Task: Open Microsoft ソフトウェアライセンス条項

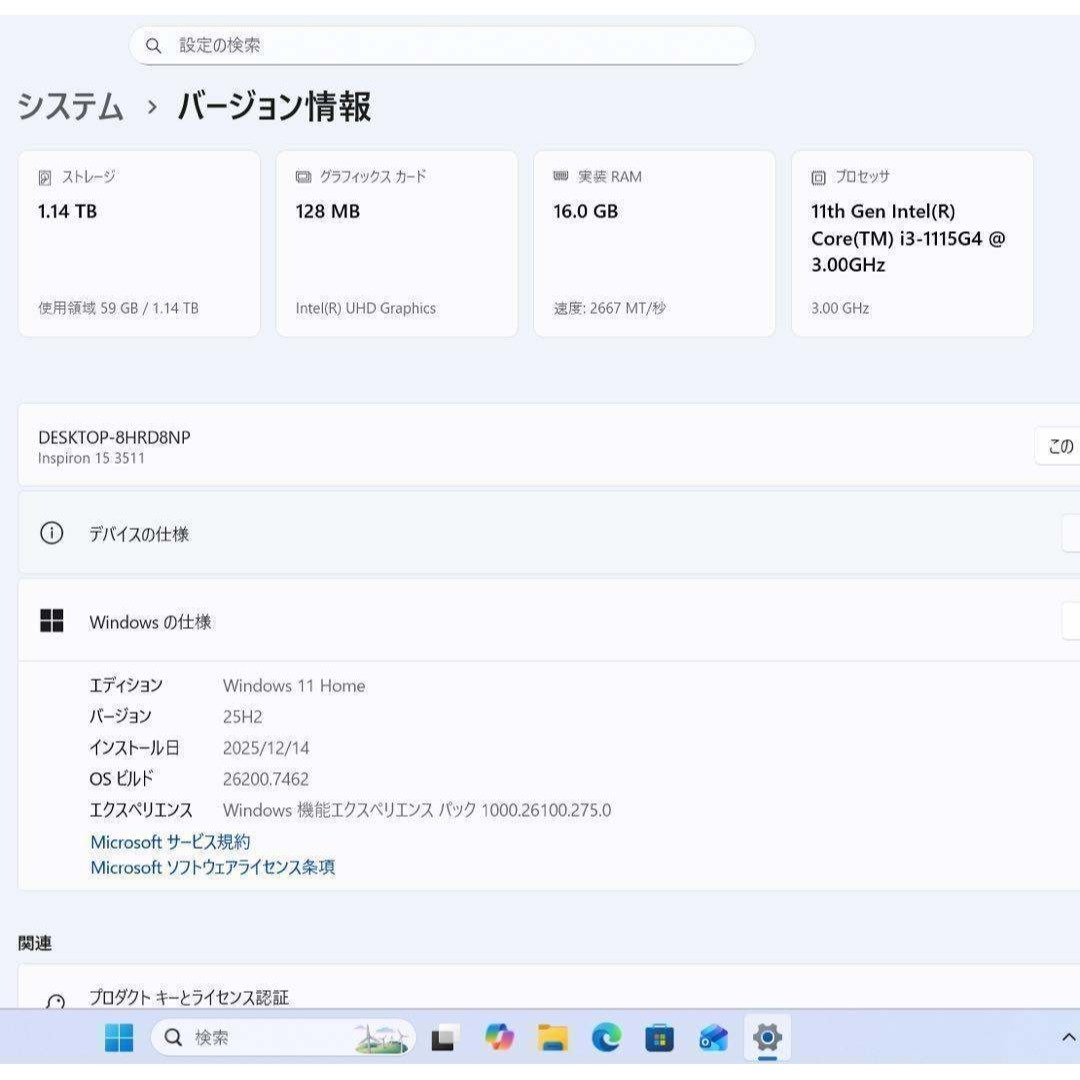Action: point(212,868)
